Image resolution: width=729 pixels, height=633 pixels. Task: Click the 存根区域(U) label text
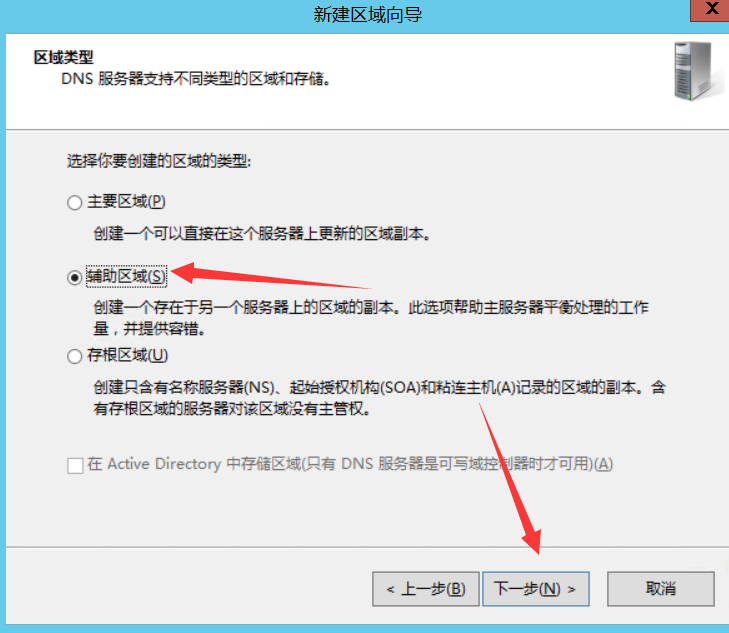[127, 356]
